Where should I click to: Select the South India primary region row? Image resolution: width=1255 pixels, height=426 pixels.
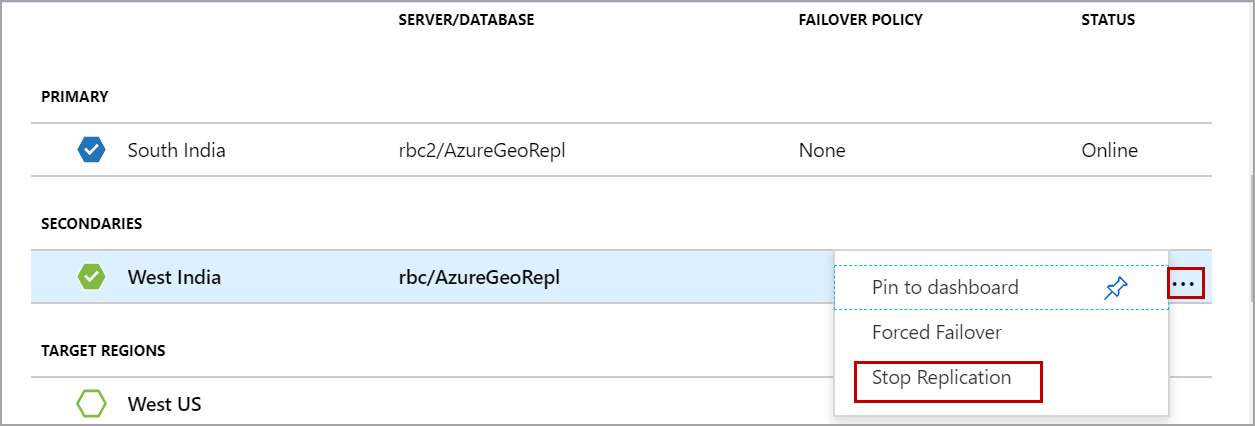click(176, 151)
